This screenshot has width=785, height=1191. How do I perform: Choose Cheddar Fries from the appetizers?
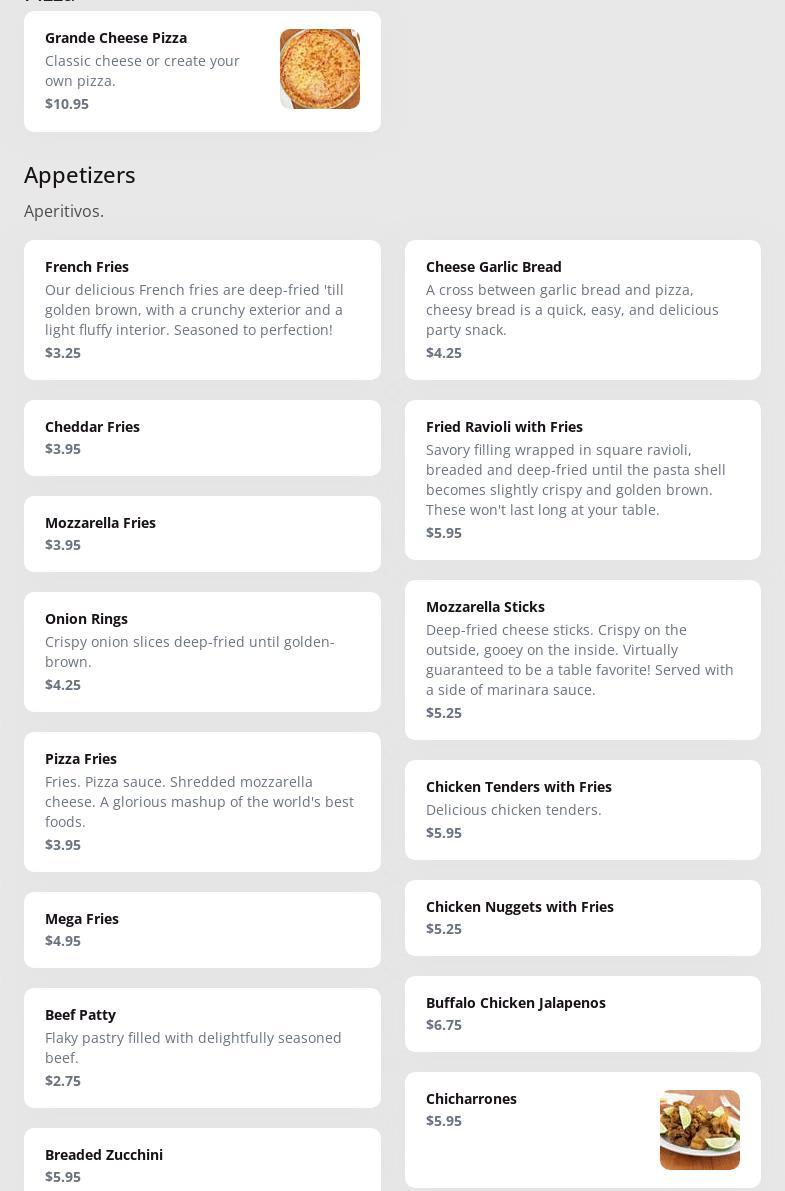click(x=202, y=437)
